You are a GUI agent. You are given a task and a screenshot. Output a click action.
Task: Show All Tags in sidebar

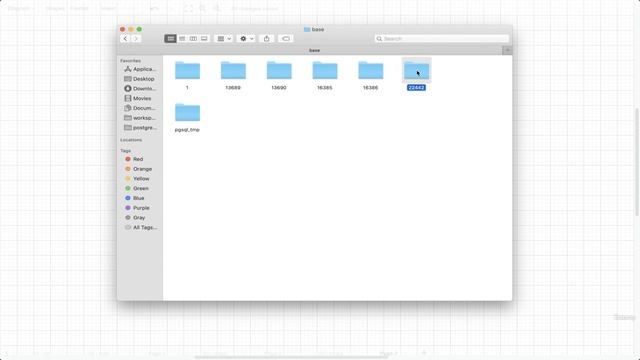point(140,228)
